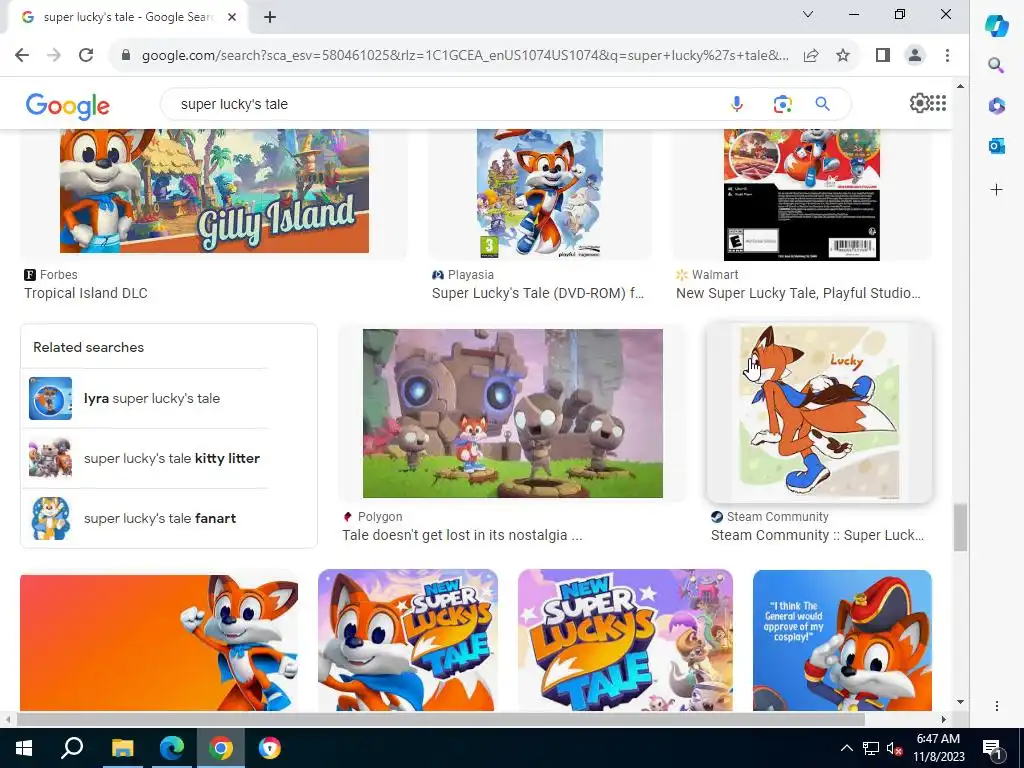Select the super lucky's tale tab
Viewport: 1024px width, 768px height.
[127, 18]
